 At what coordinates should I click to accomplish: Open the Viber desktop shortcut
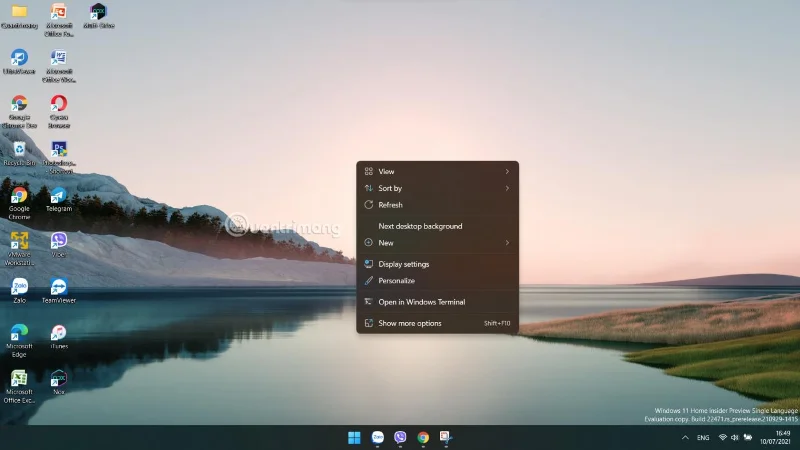click(x=59, y=245)
